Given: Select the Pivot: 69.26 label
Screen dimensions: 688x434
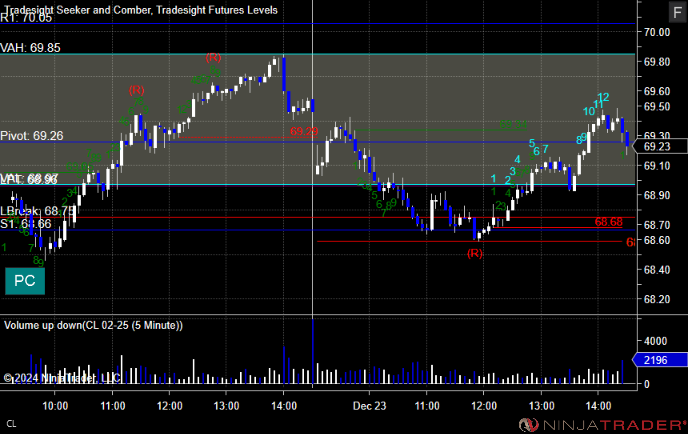Looking at the screenshot, I should tap(32, 136).
